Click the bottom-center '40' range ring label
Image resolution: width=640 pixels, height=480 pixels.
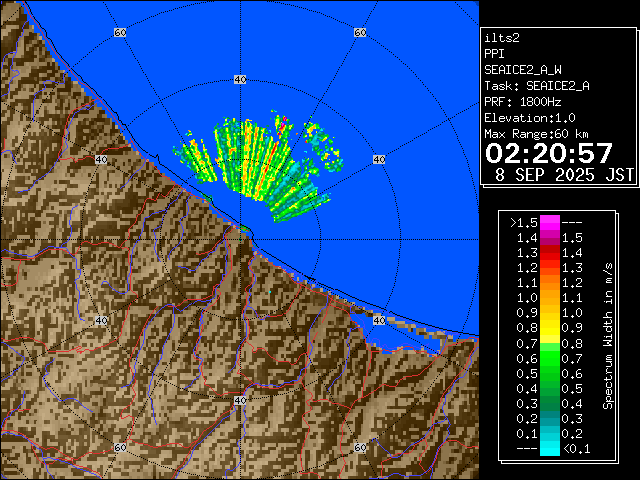coord(239,400)
